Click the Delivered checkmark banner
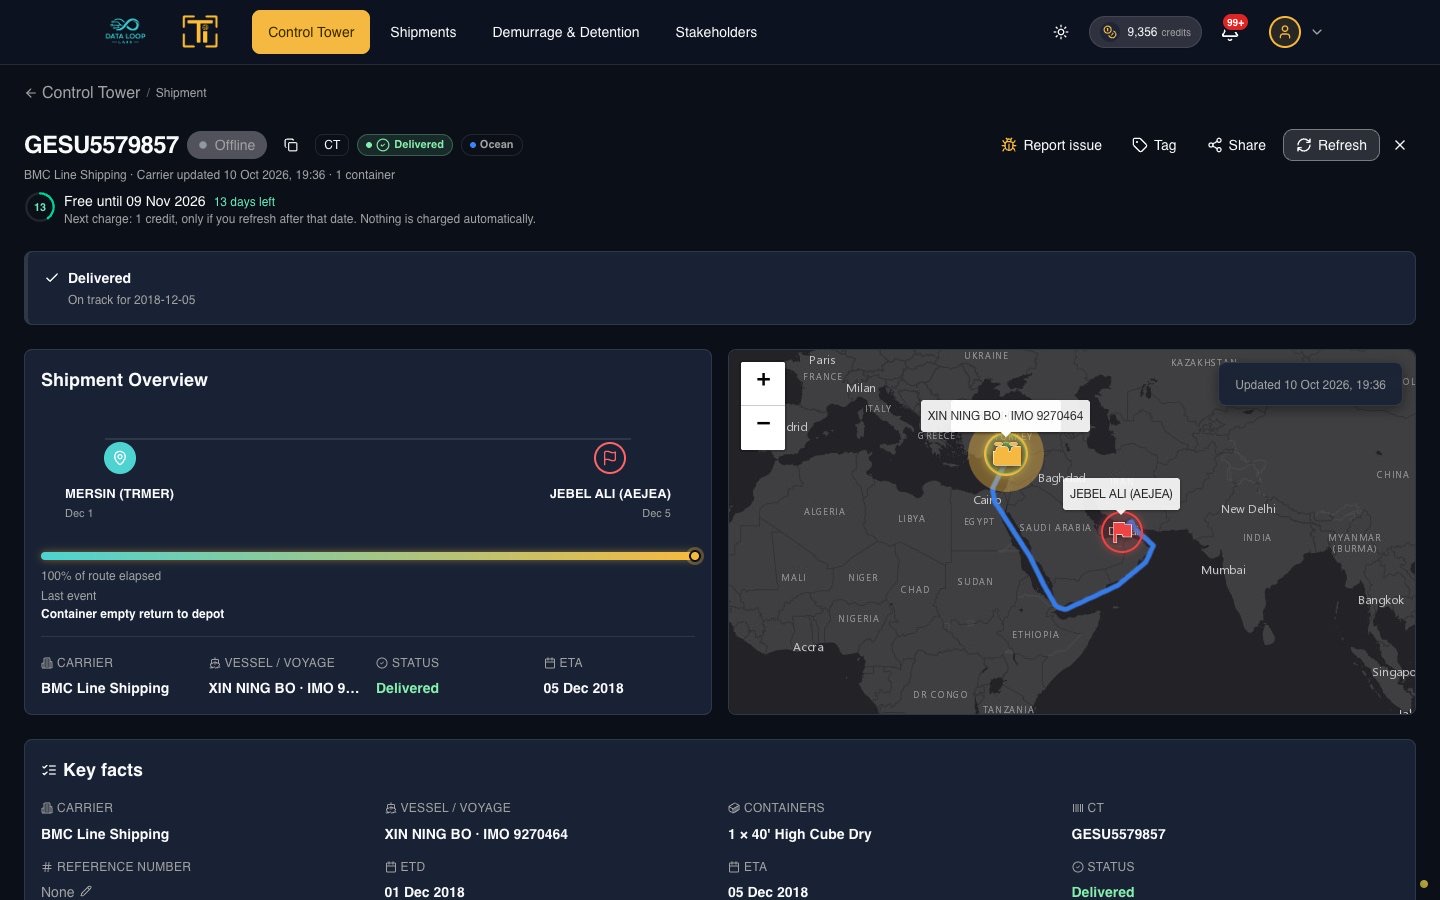1440x900 pixels. point(720,288)
